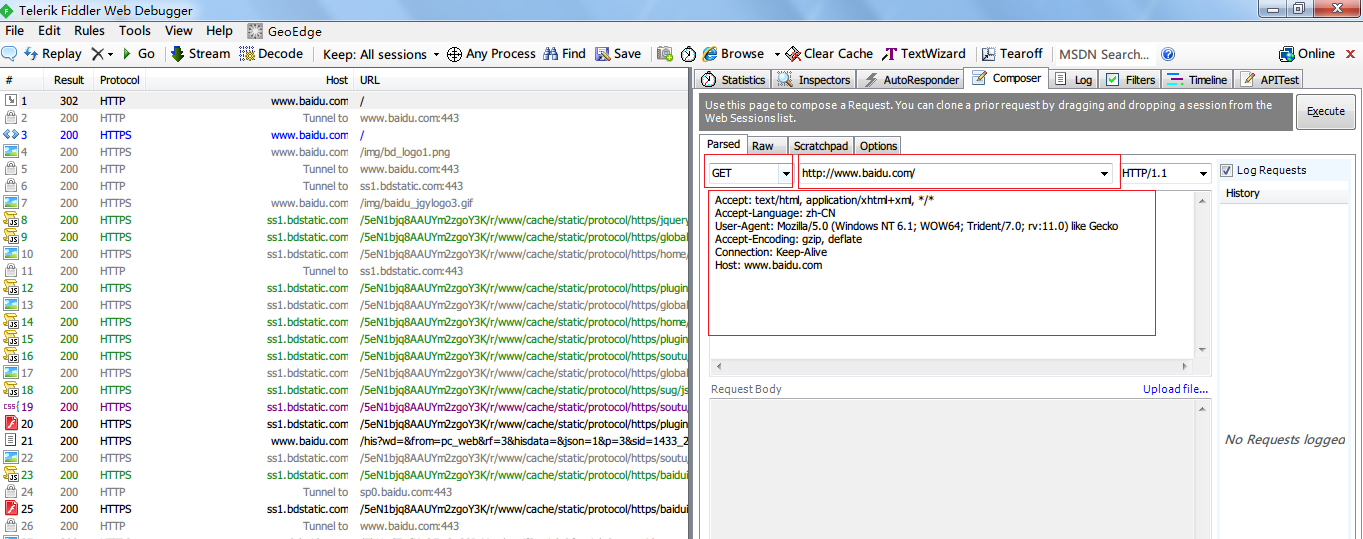Switch to the Timeline tab
The width and height of the screenshot is (1363, 539).
1197,79
